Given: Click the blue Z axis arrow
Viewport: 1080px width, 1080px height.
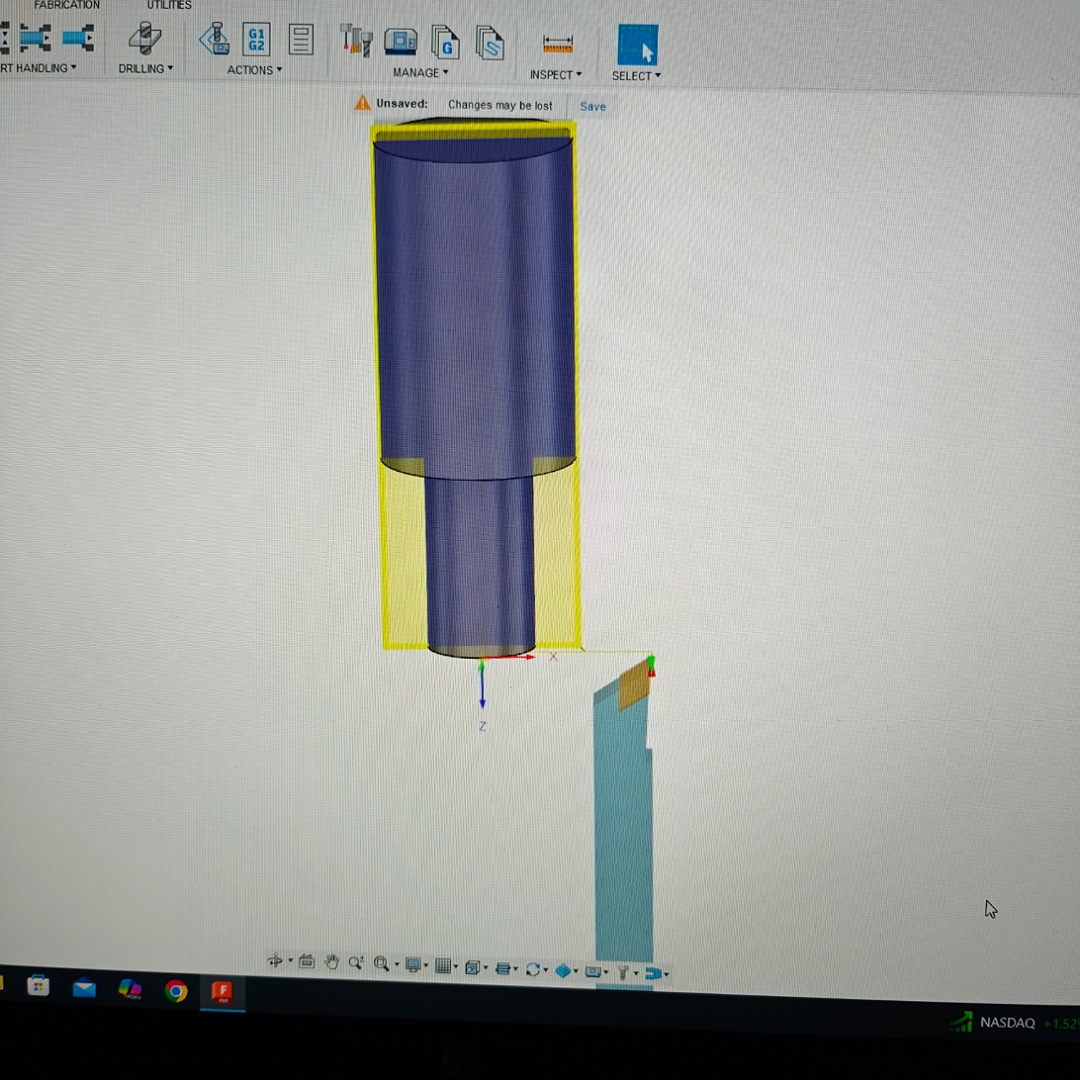Looking at the screenshot, I should click(482, 687).
